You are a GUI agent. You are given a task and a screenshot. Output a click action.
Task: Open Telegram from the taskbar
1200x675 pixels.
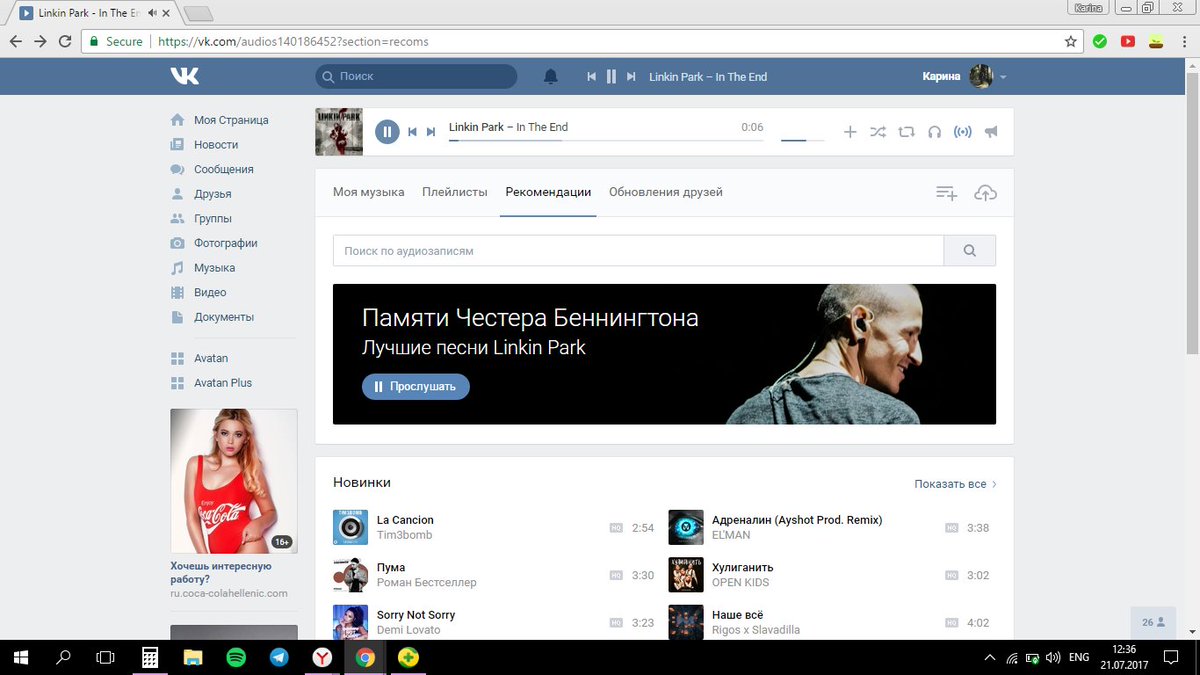tap(279, 657)
